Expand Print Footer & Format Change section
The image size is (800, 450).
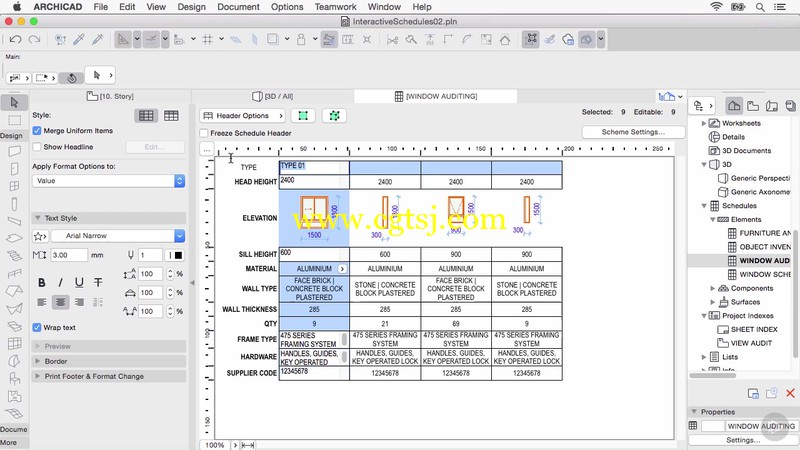point(37,376)
